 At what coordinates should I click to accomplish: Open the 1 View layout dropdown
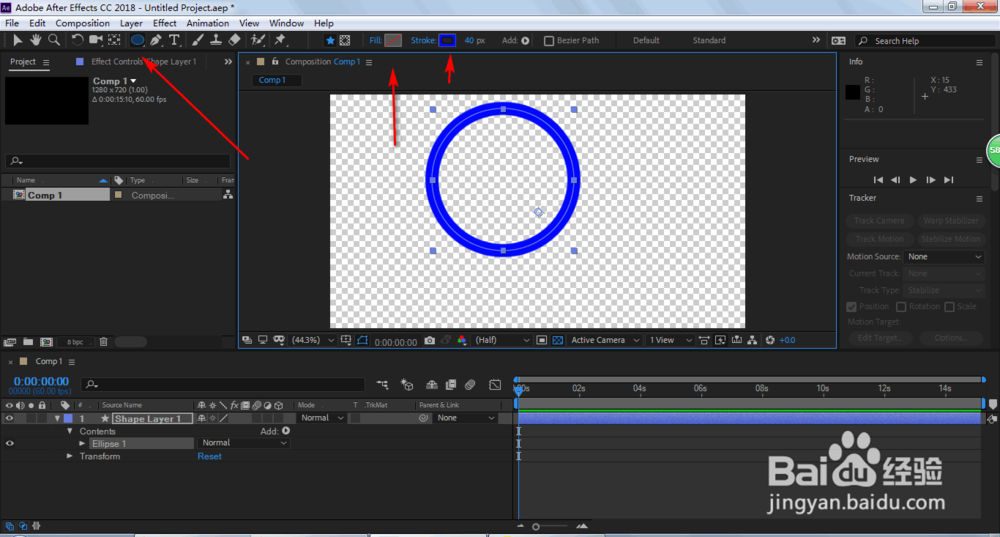(x=670, y=341)
